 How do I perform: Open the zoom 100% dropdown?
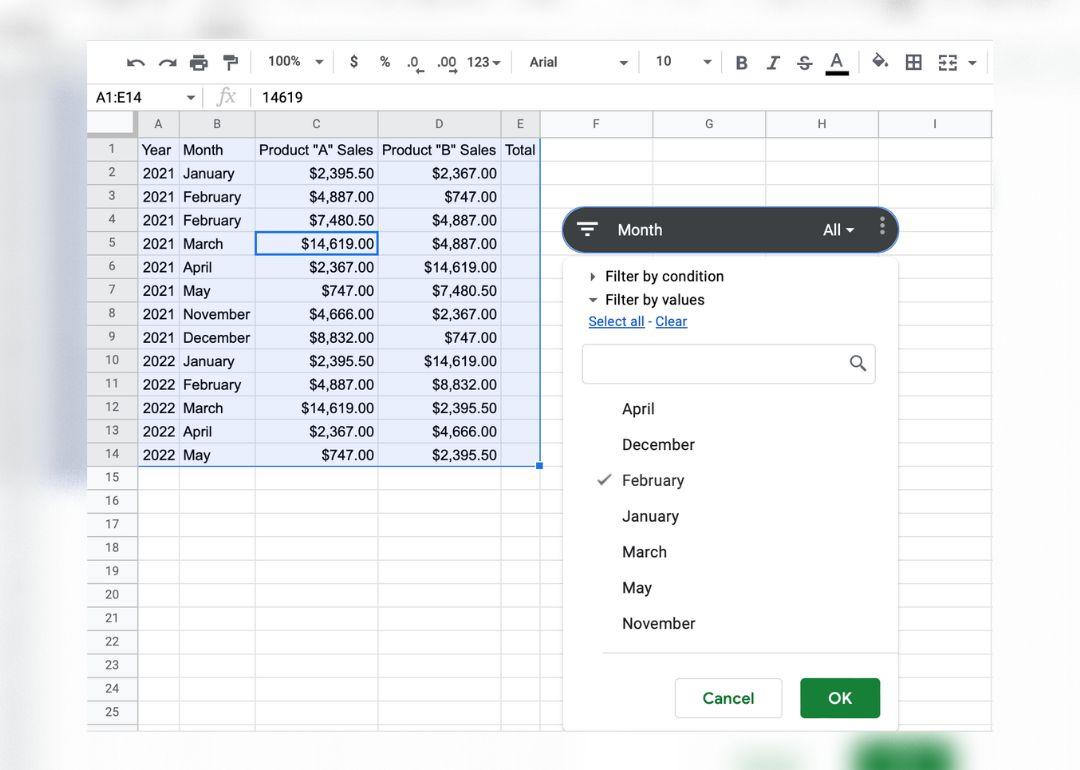[x=296, y=62]
